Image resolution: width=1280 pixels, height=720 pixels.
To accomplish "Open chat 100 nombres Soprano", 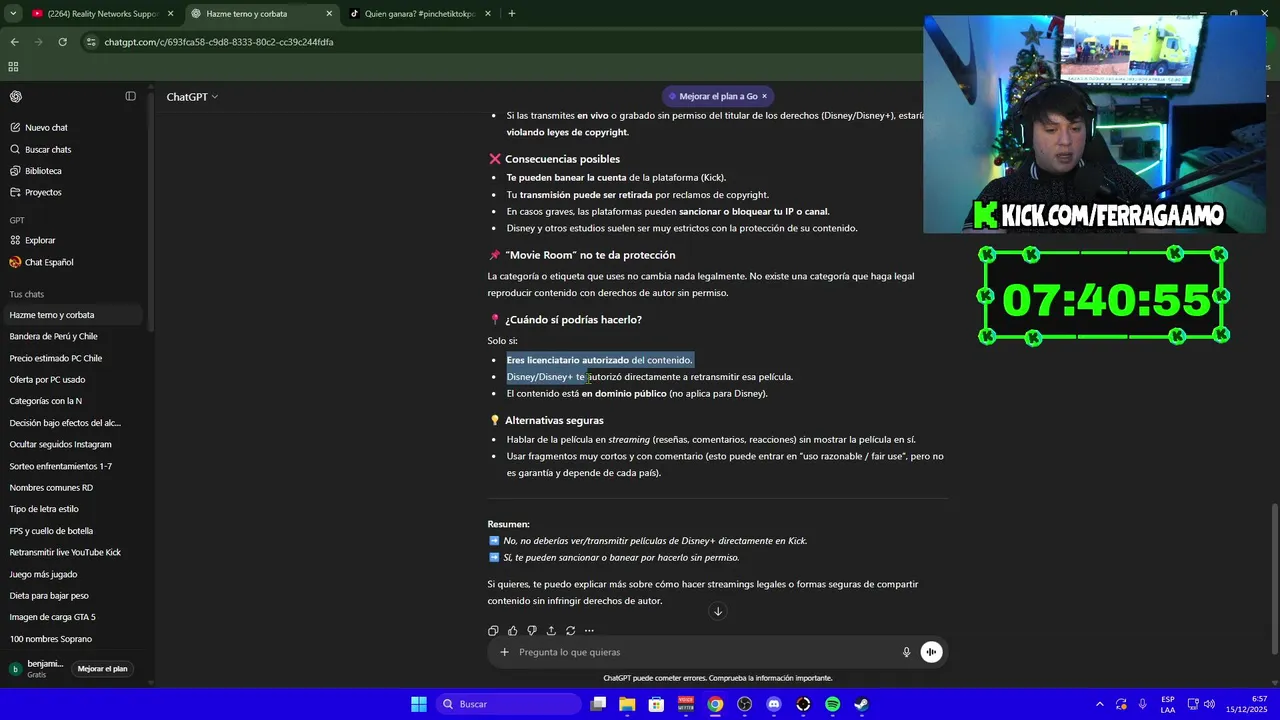I will coord(51,639).
